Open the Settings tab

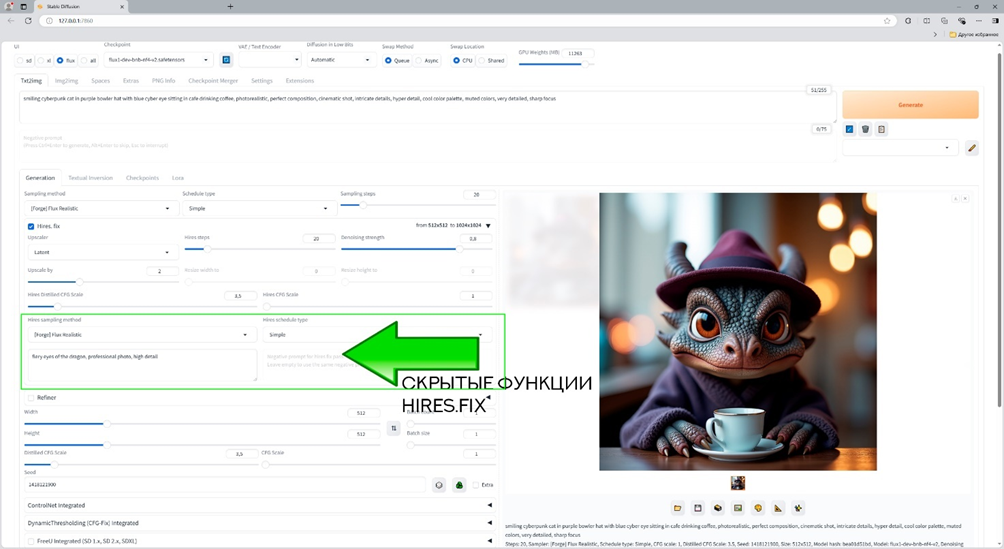click(262, 81)
